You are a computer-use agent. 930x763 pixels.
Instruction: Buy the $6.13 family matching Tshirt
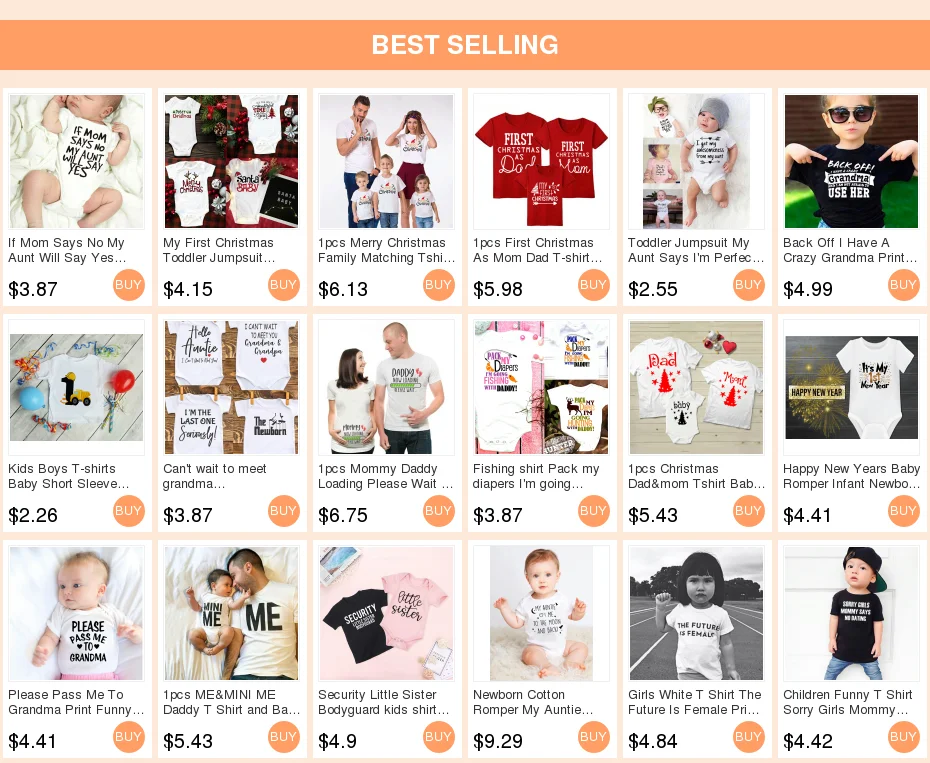tap(439, 285)
